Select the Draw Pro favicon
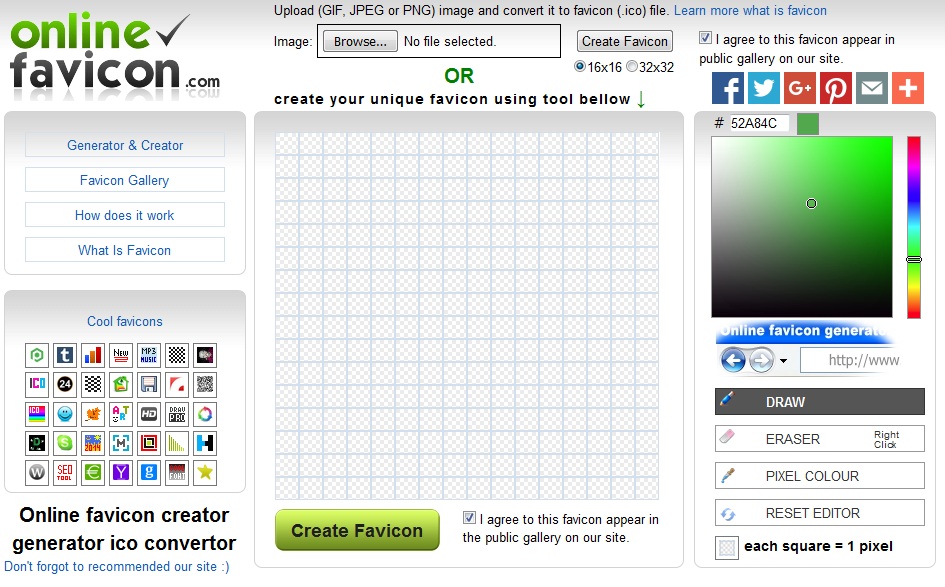Screen dimensions: 945x587 [x=177, y=413]
